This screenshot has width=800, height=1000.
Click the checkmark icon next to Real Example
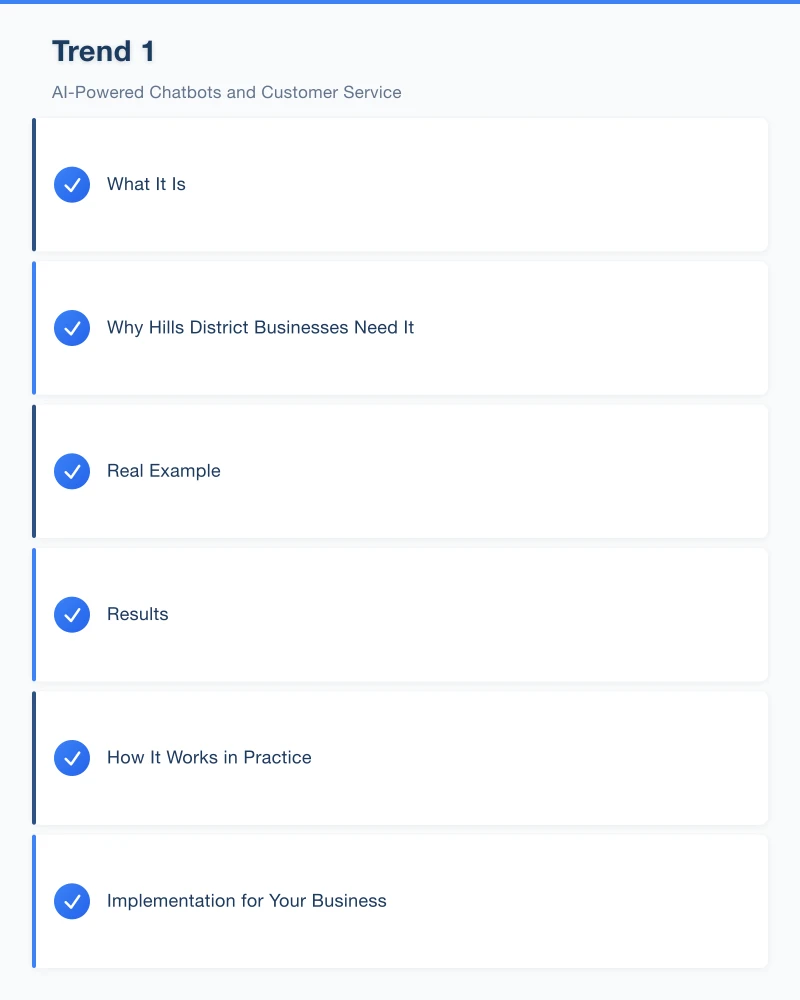pyautogui.click(x=71, y=471)
